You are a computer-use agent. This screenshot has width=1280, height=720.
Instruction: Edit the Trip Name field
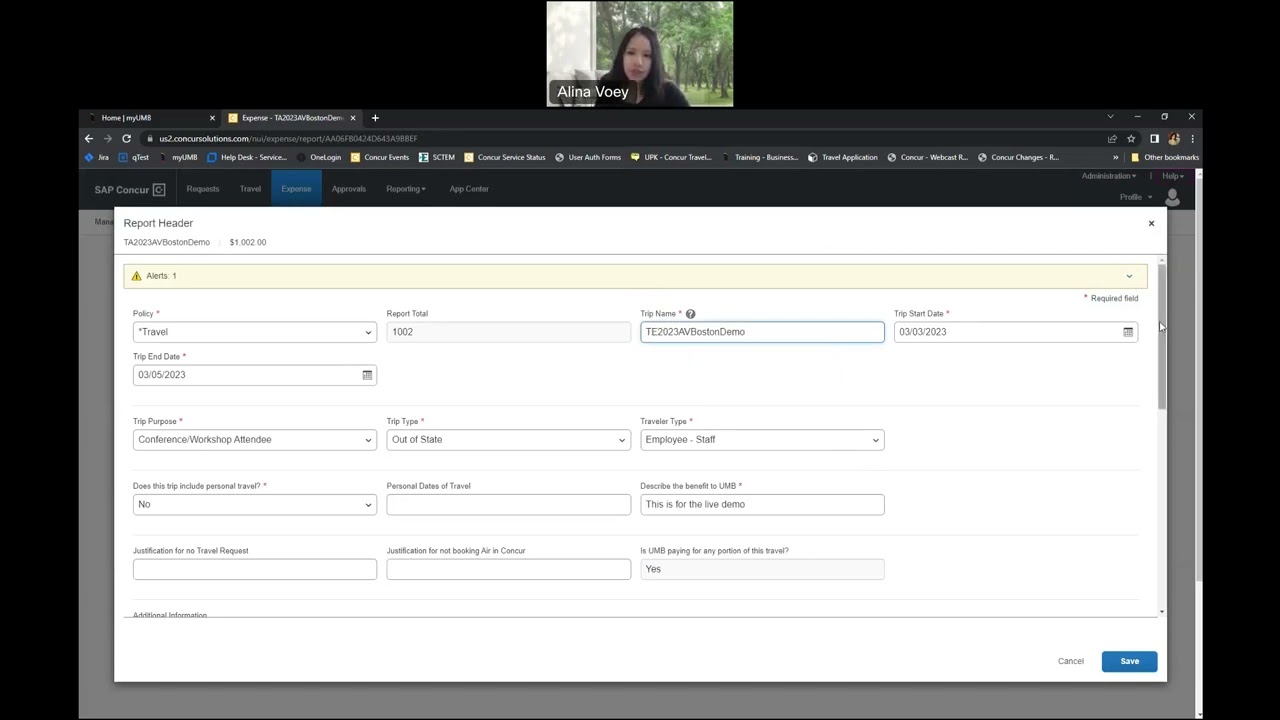pyautogui.click(x=762, y=332)
